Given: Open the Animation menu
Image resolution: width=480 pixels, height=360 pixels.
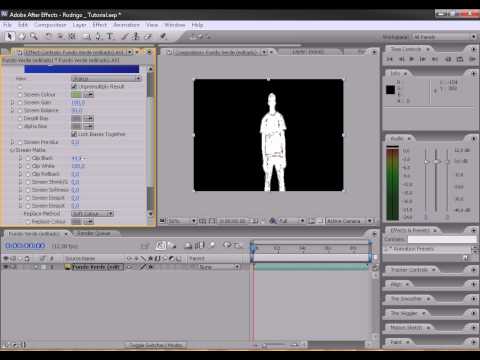Looking at the screenshot, I should click(126, 25).
